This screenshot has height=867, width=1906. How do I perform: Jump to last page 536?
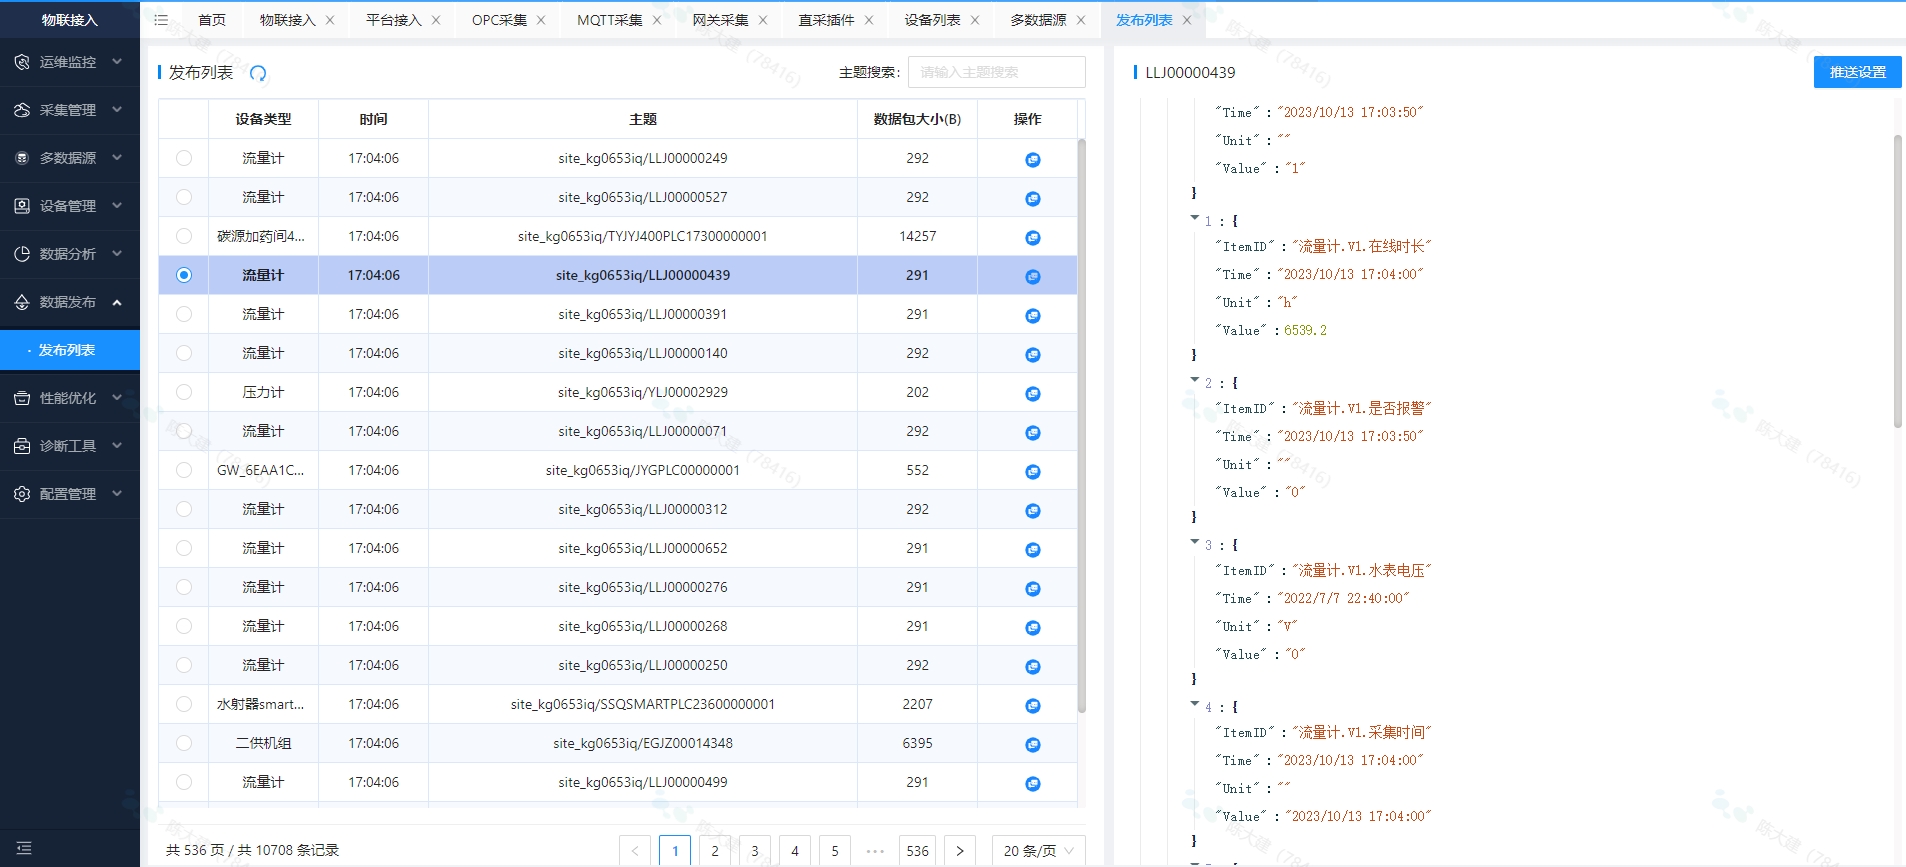coord(917,851)
